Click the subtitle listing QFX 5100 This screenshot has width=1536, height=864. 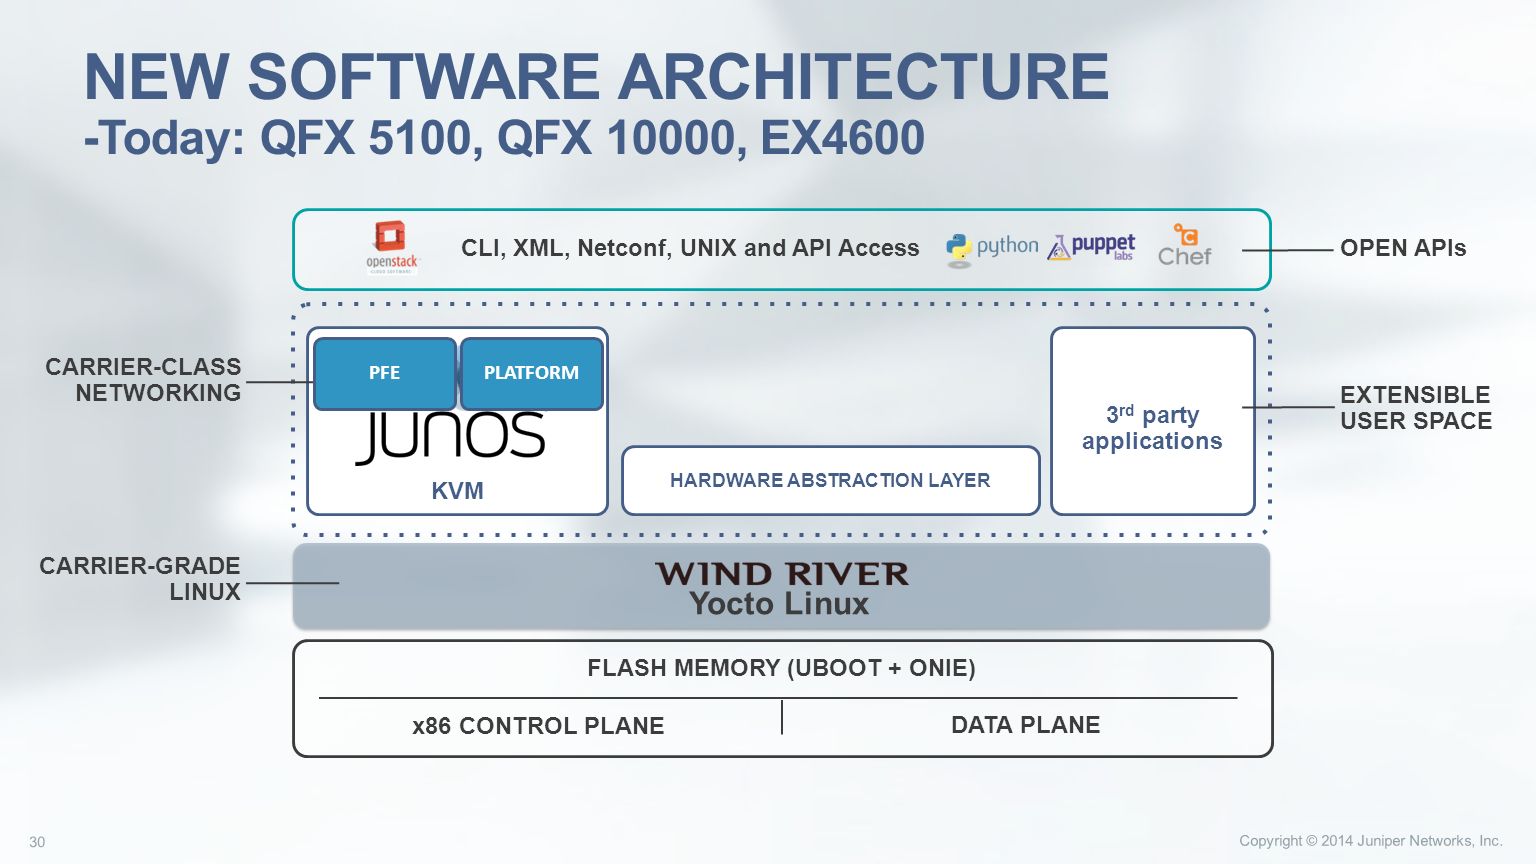point(504,138)
